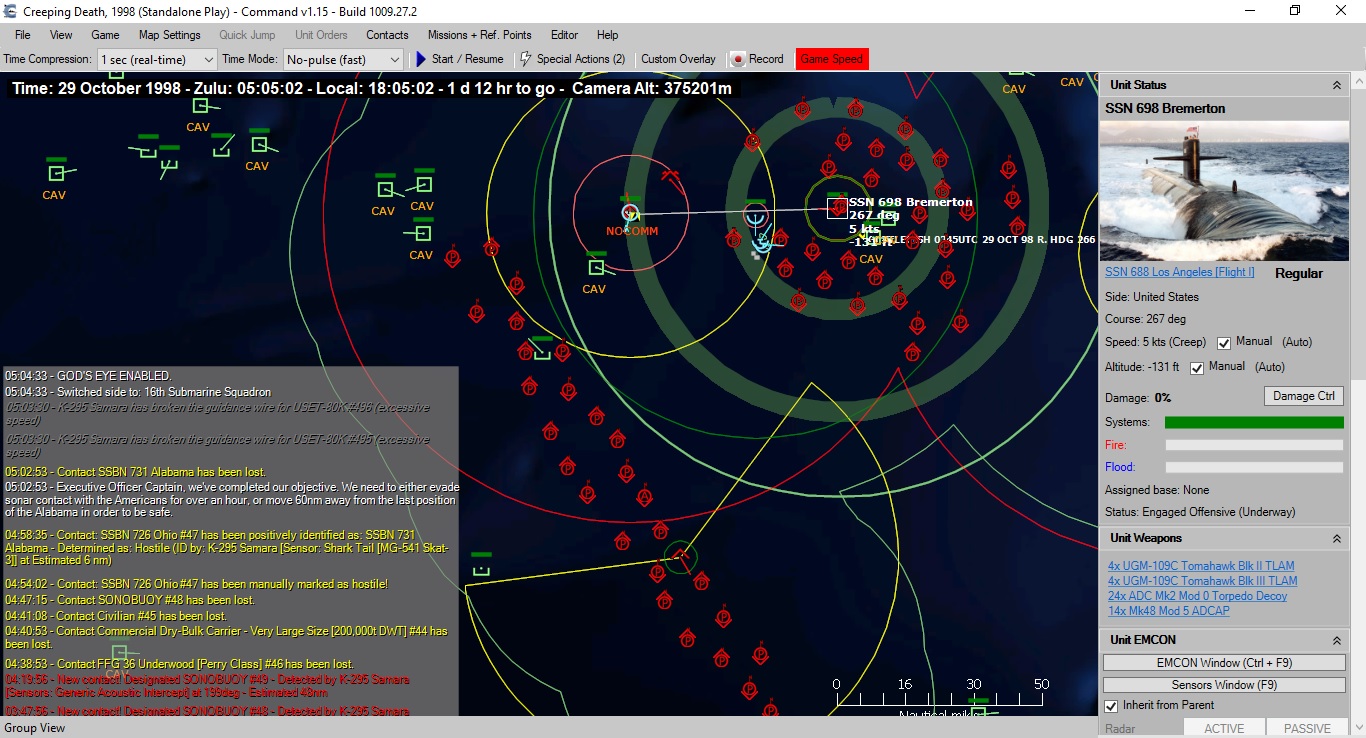Click the Command app icon in the title bar

11,11
